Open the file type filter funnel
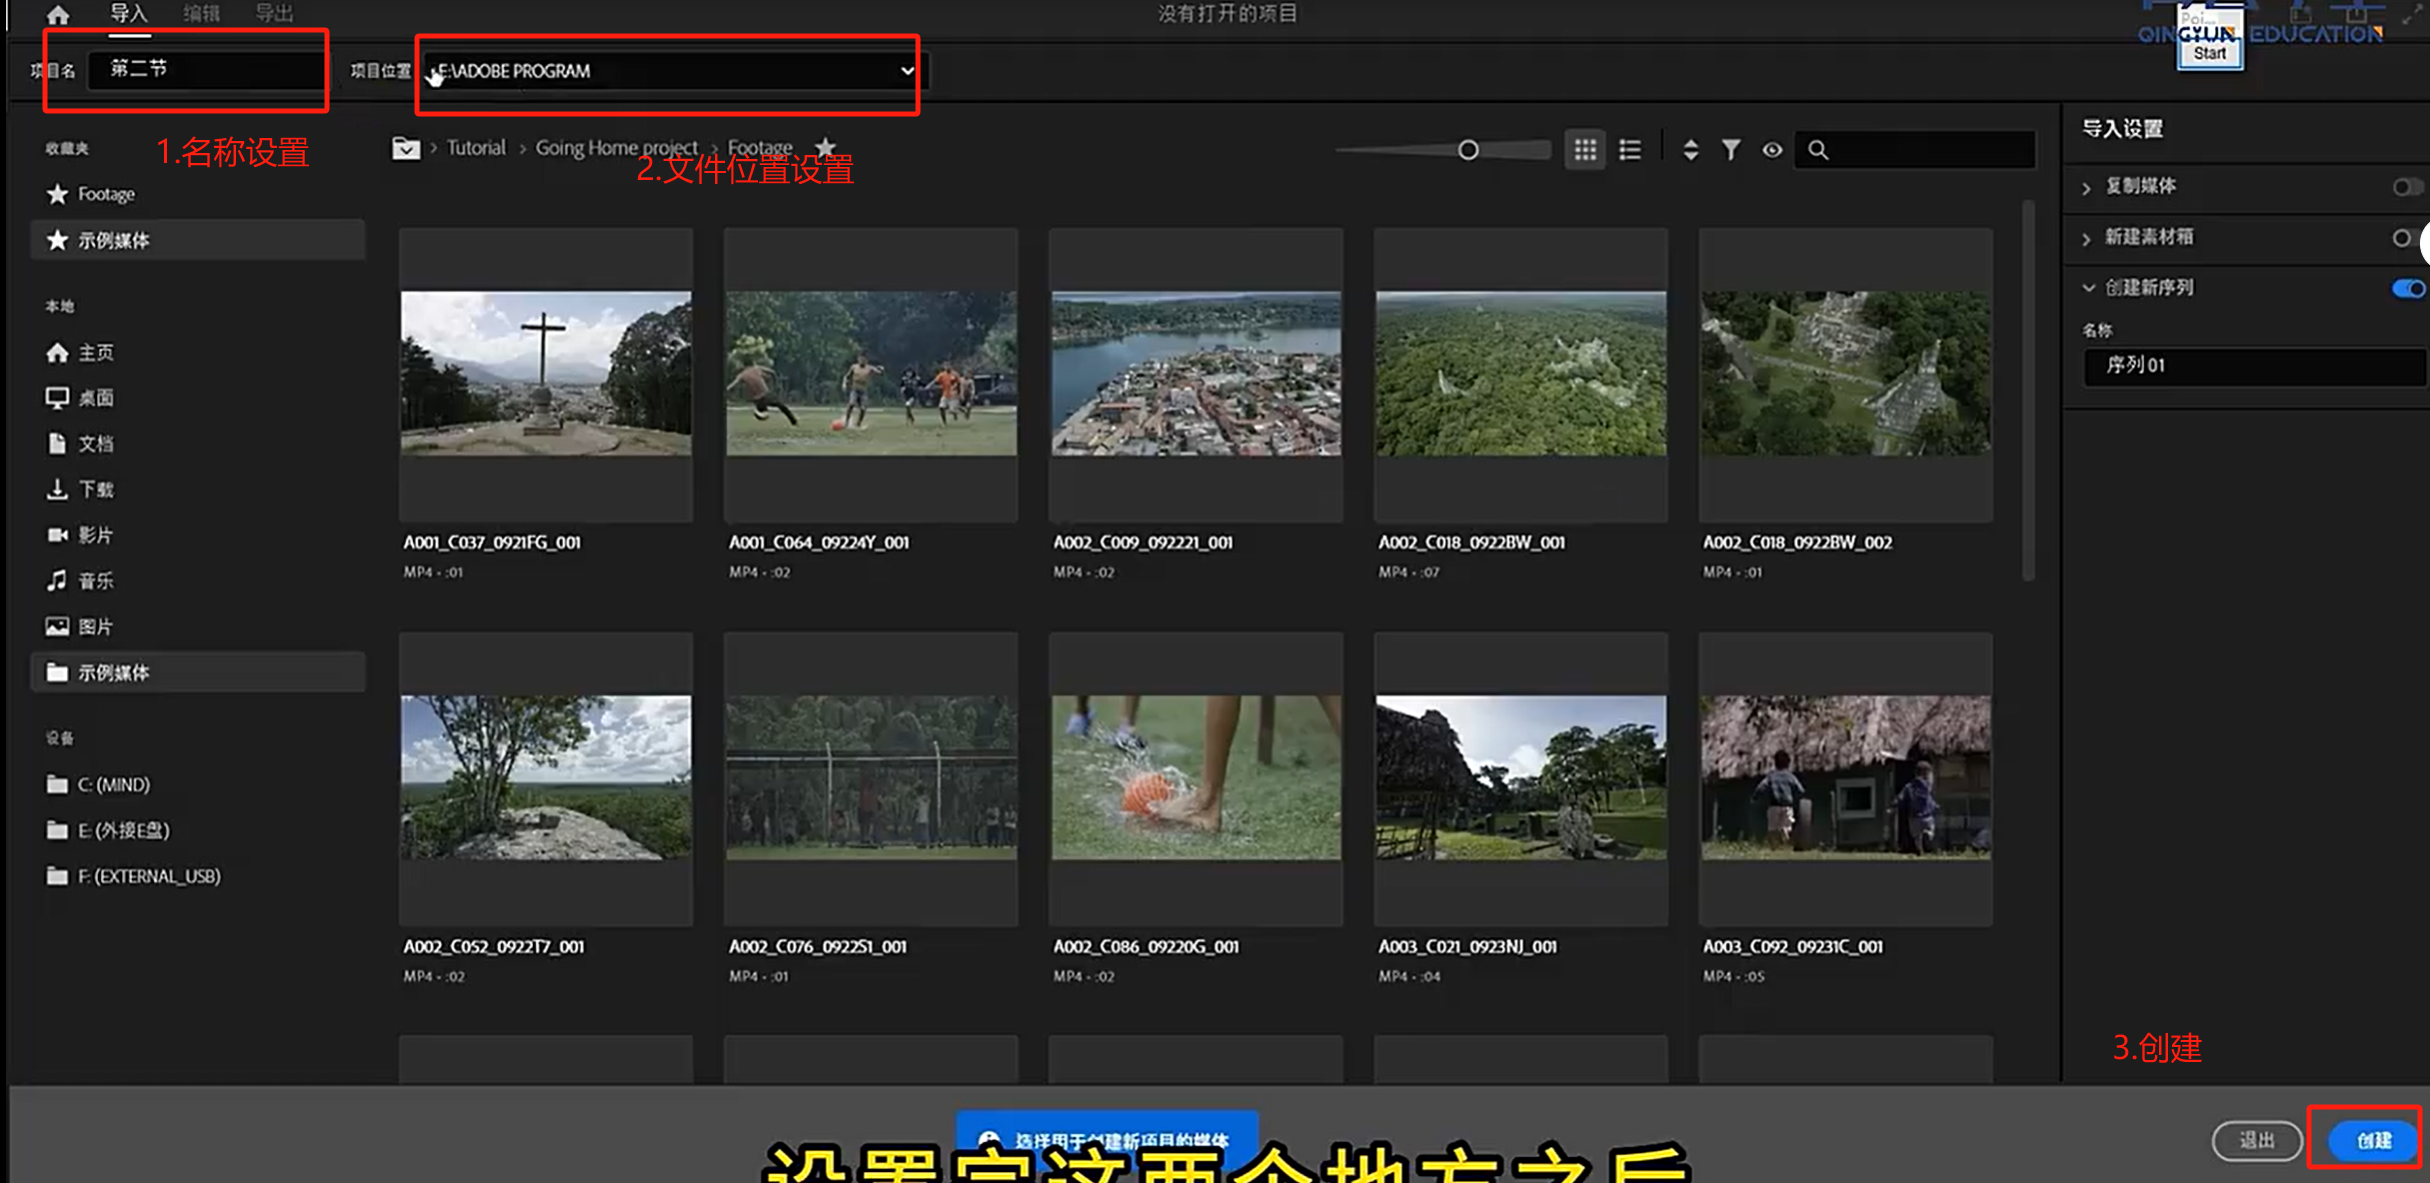The image size is (2430, 1183). (x=1731, y=150)
